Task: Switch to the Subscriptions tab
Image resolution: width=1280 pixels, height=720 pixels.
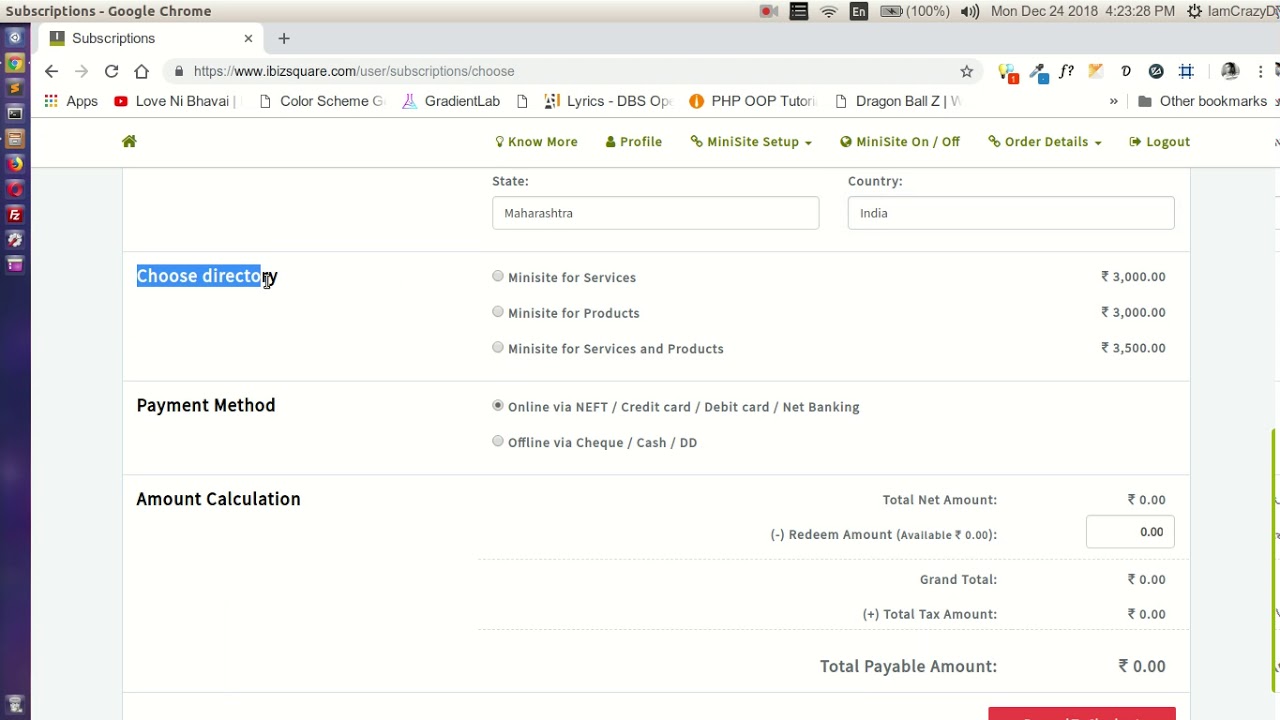Action: click(150, 38)
